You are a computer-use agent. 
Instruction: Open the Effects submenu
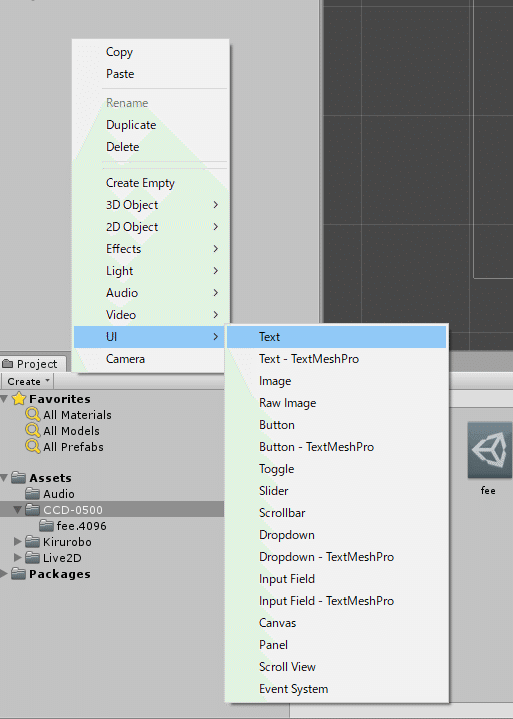[x=151, y=249]
